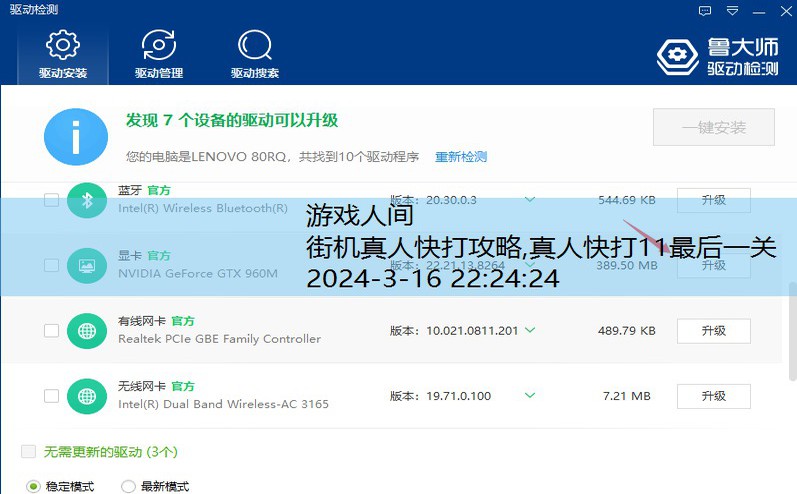Click the 有线网卡 globe icon
The image size is (797, 494).
pos(87,331)
